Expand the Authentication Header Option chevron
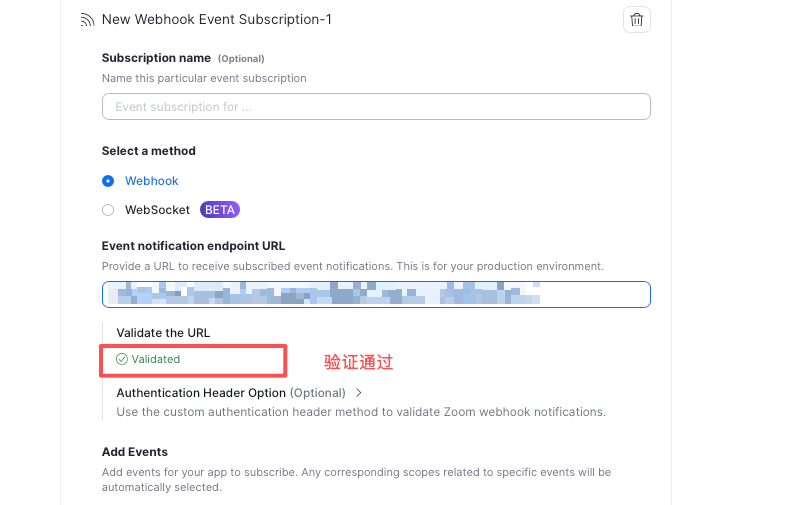The height and width of the screenshot is (505, 794). click(359, 393)
